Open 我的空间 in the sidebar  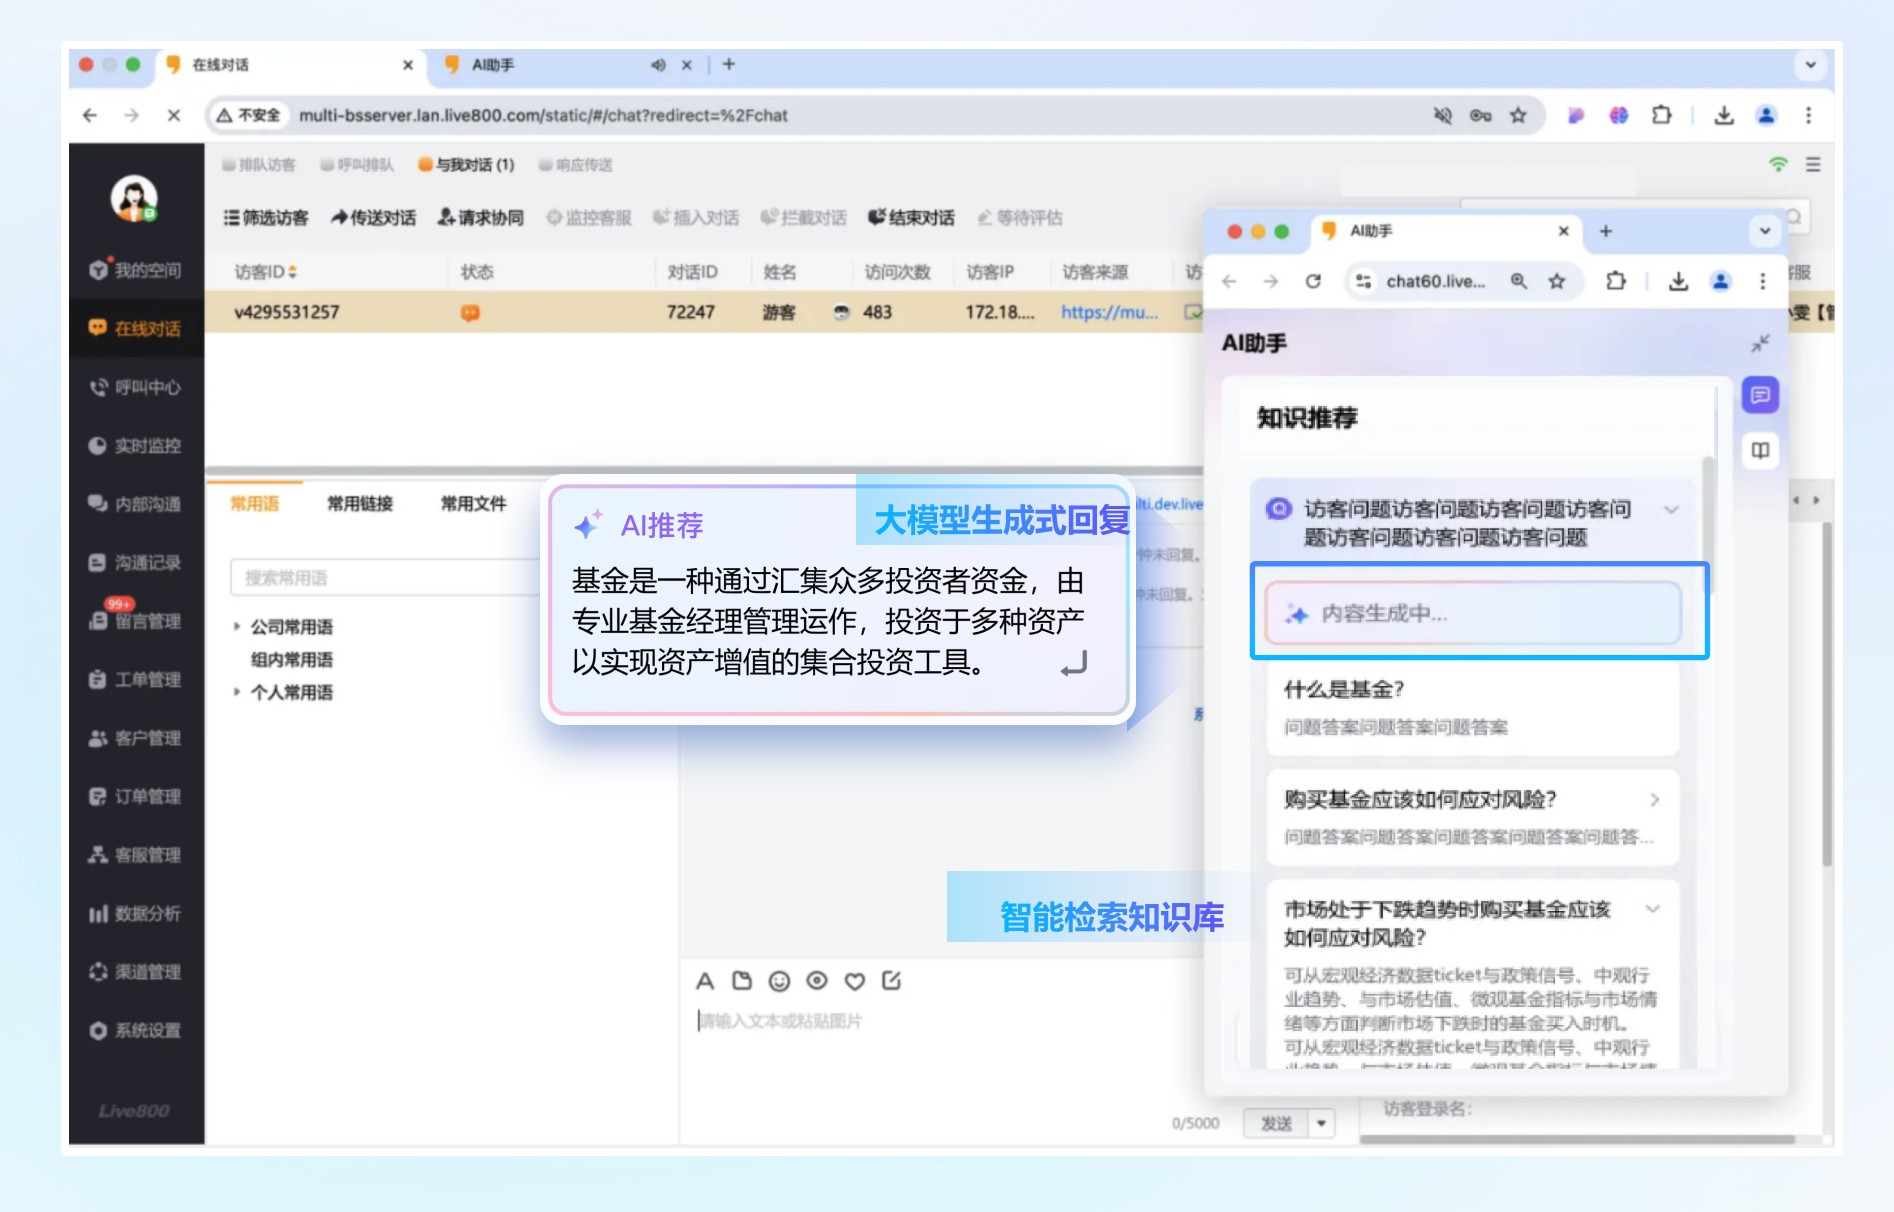pyautogui.click(x=135, y=270)
